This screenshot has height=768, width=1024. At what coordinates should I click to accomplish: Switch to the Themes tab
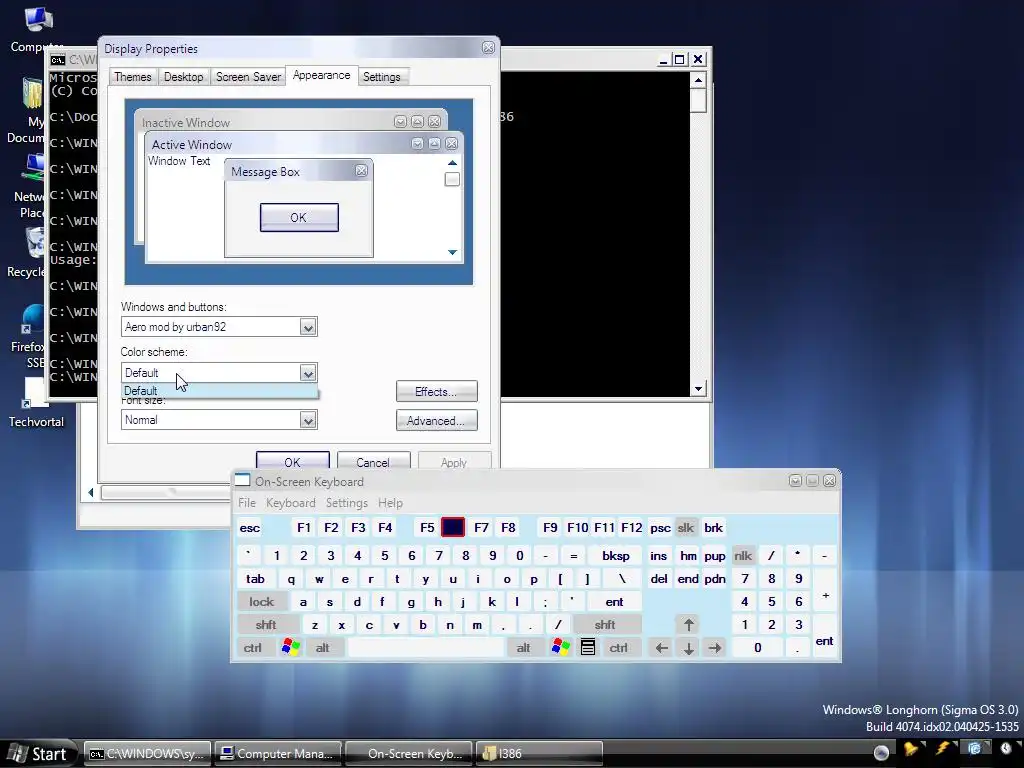[133, 77]
